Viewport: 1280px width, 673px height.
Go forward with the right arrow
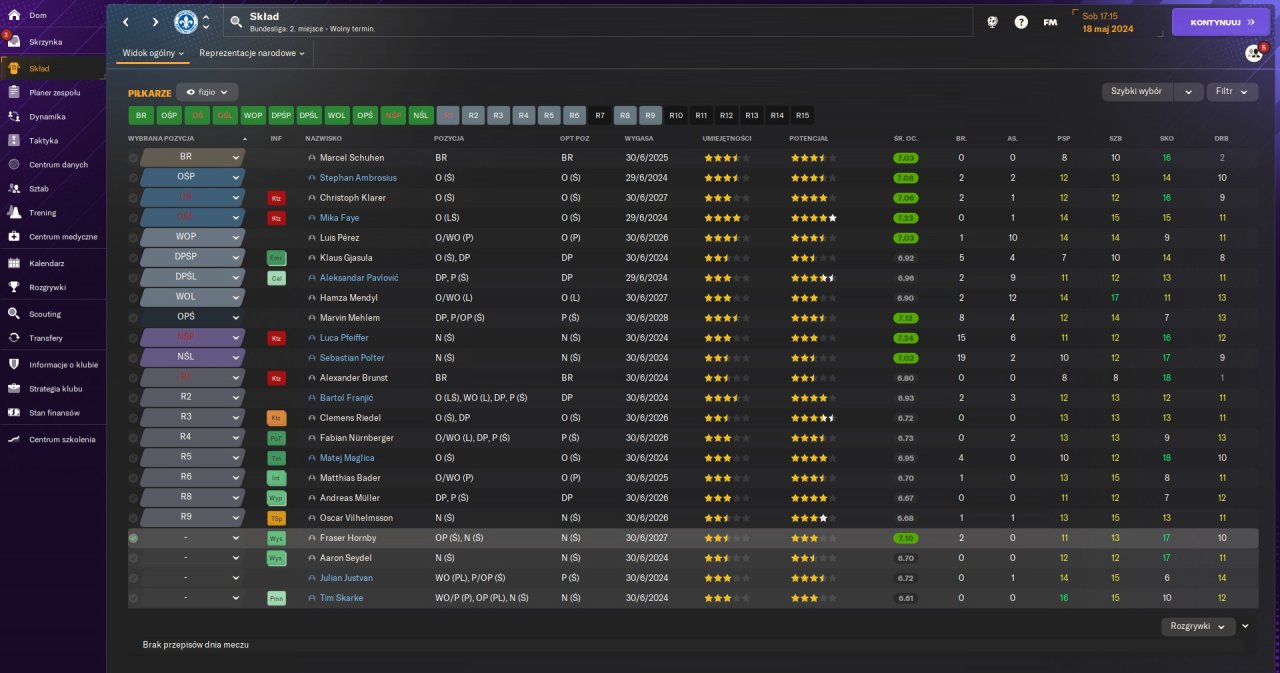coord(155,21)
